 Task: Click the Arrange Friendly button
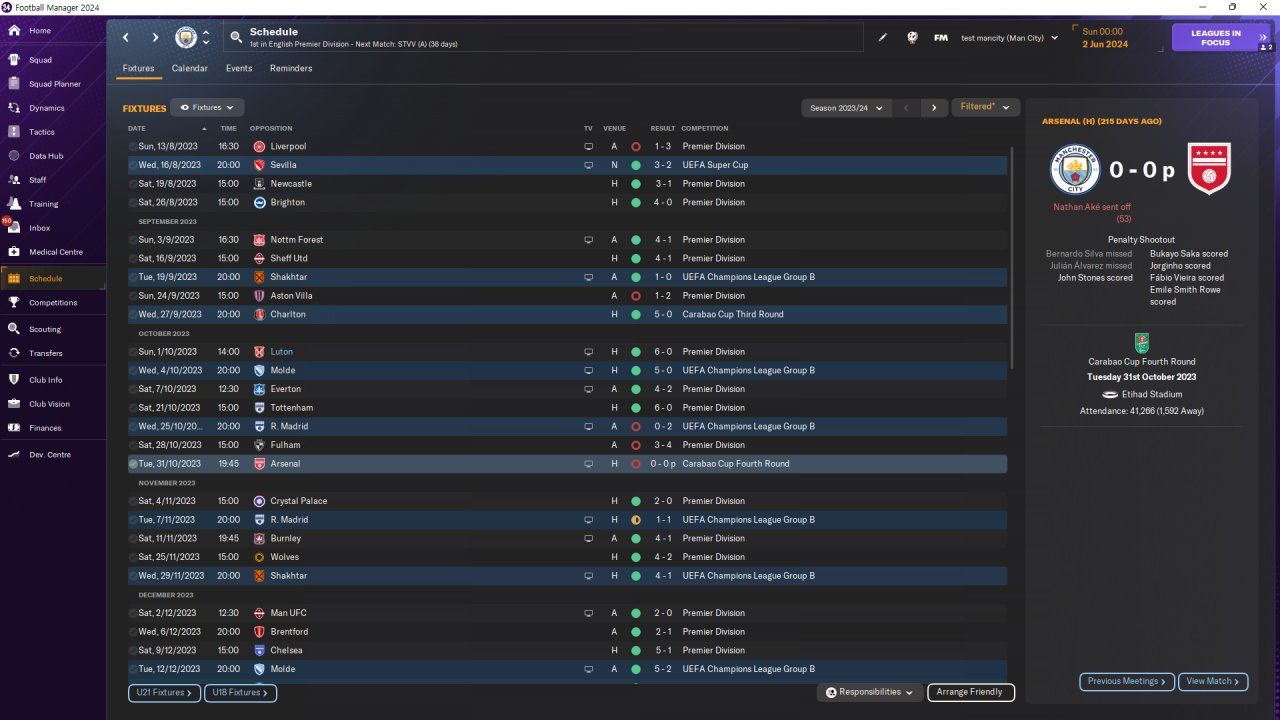click(971, 692)
